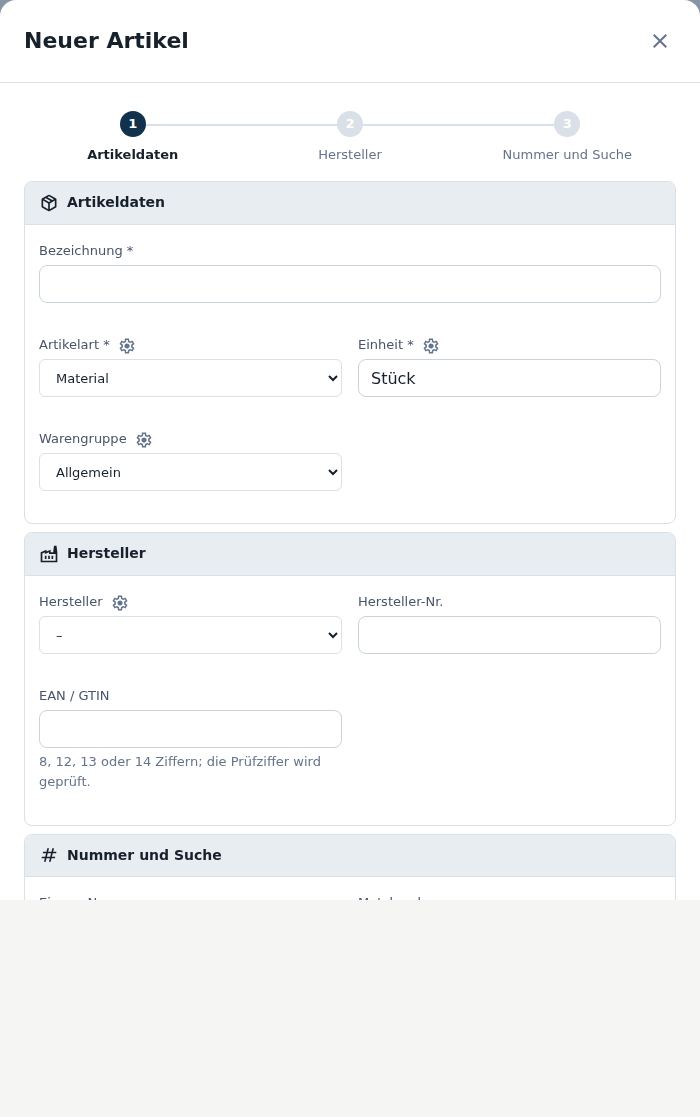Image resolution: width=700 pixels, height=1117 pixels.
Task: Click the Hersteller section header
Action: [x=350, y=554]
